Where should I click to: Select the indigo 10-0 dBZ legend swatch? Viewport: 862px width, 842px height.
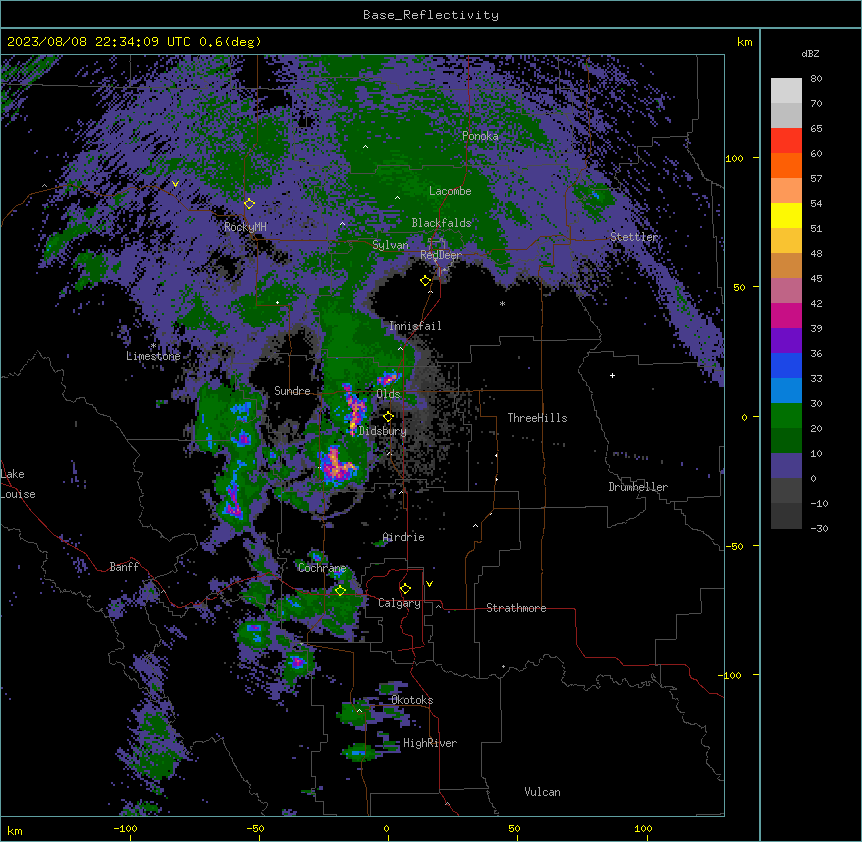(786, 466)
